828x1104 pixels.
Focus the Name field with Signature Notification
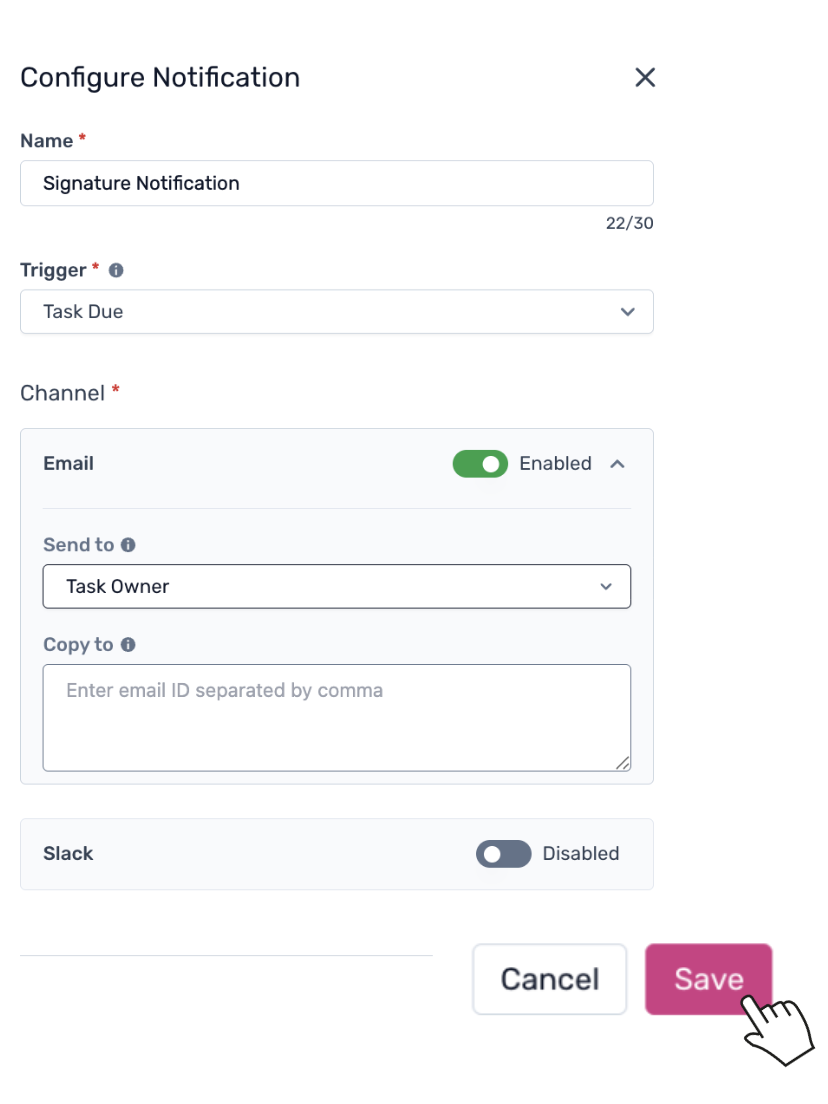[x=336, y=183]
